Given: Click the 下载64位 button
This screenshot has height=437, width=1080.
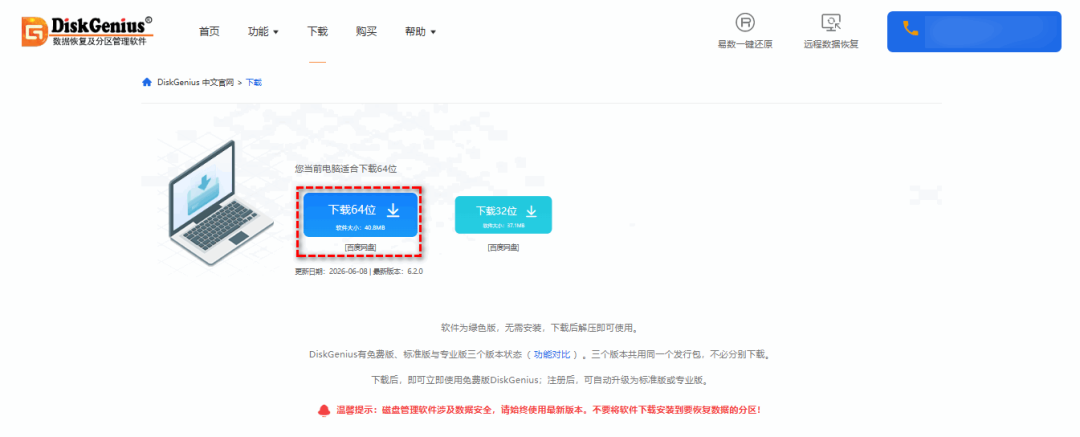Looking at the screenshot, I should (360, 214).
